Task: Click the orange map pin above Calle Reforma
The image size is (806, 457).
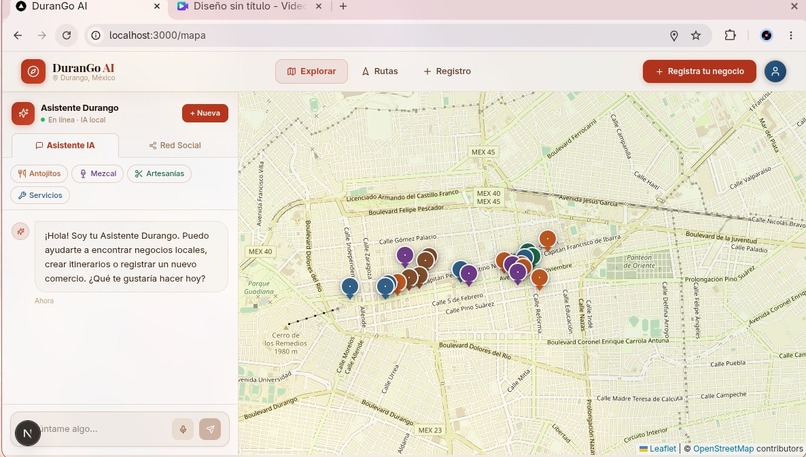Action: tap(539, 278)
